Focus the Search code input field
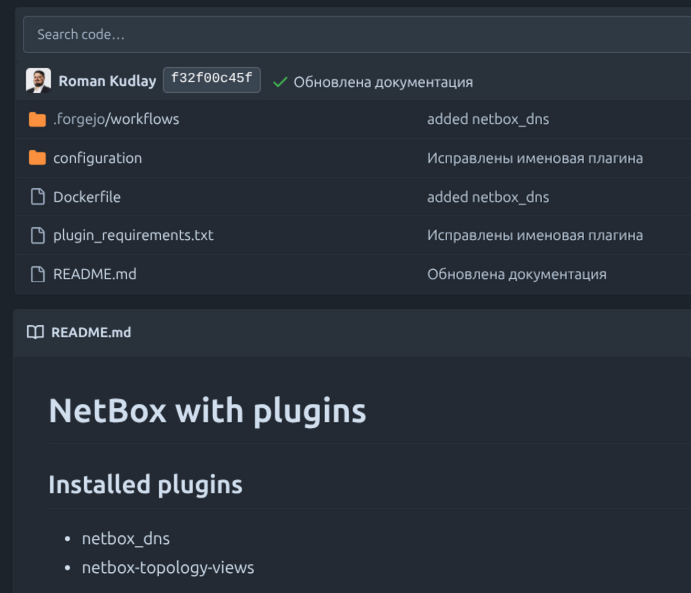This screenshot has height=593, width=691. point(350,34)
